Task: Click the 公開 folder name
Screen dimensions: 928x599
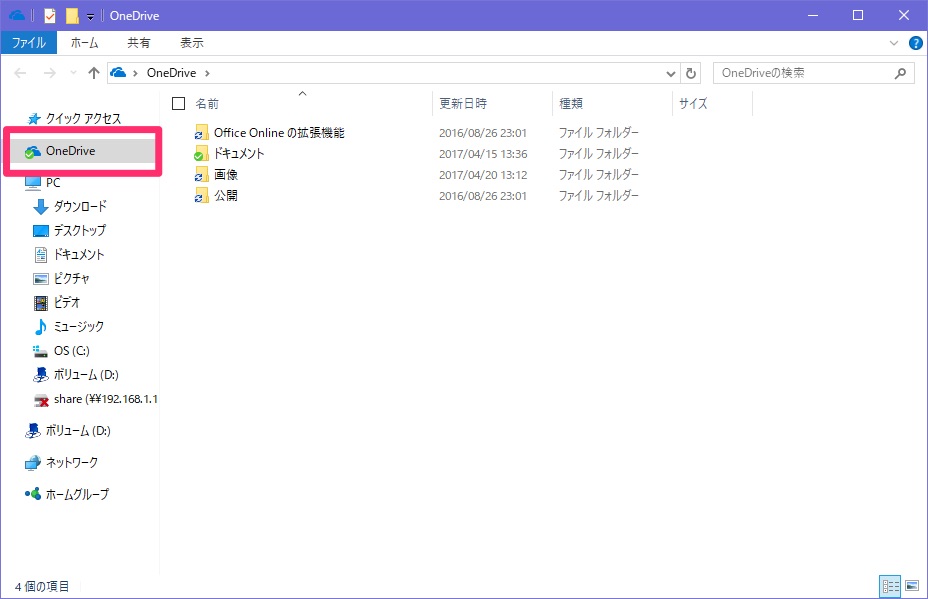Action: point(226,196)
